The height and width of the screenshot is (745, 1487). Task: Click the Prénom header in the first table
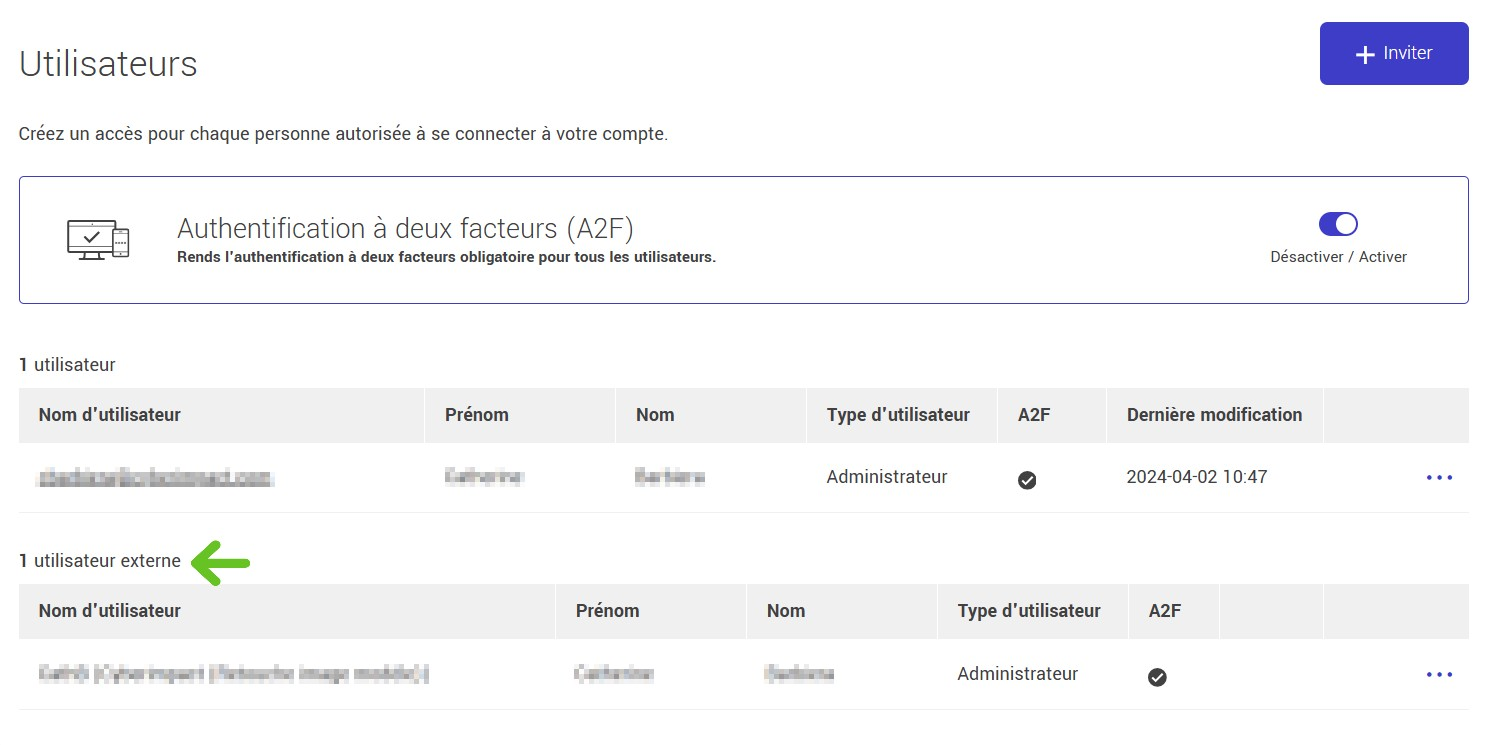(x=477, y=415)
